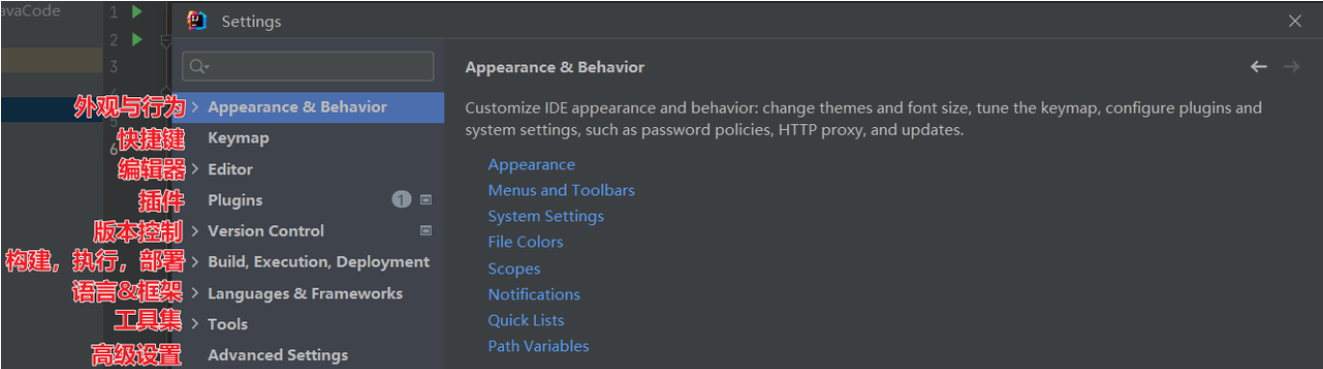Expand the Version Control chevron

[x=196, y=231]
